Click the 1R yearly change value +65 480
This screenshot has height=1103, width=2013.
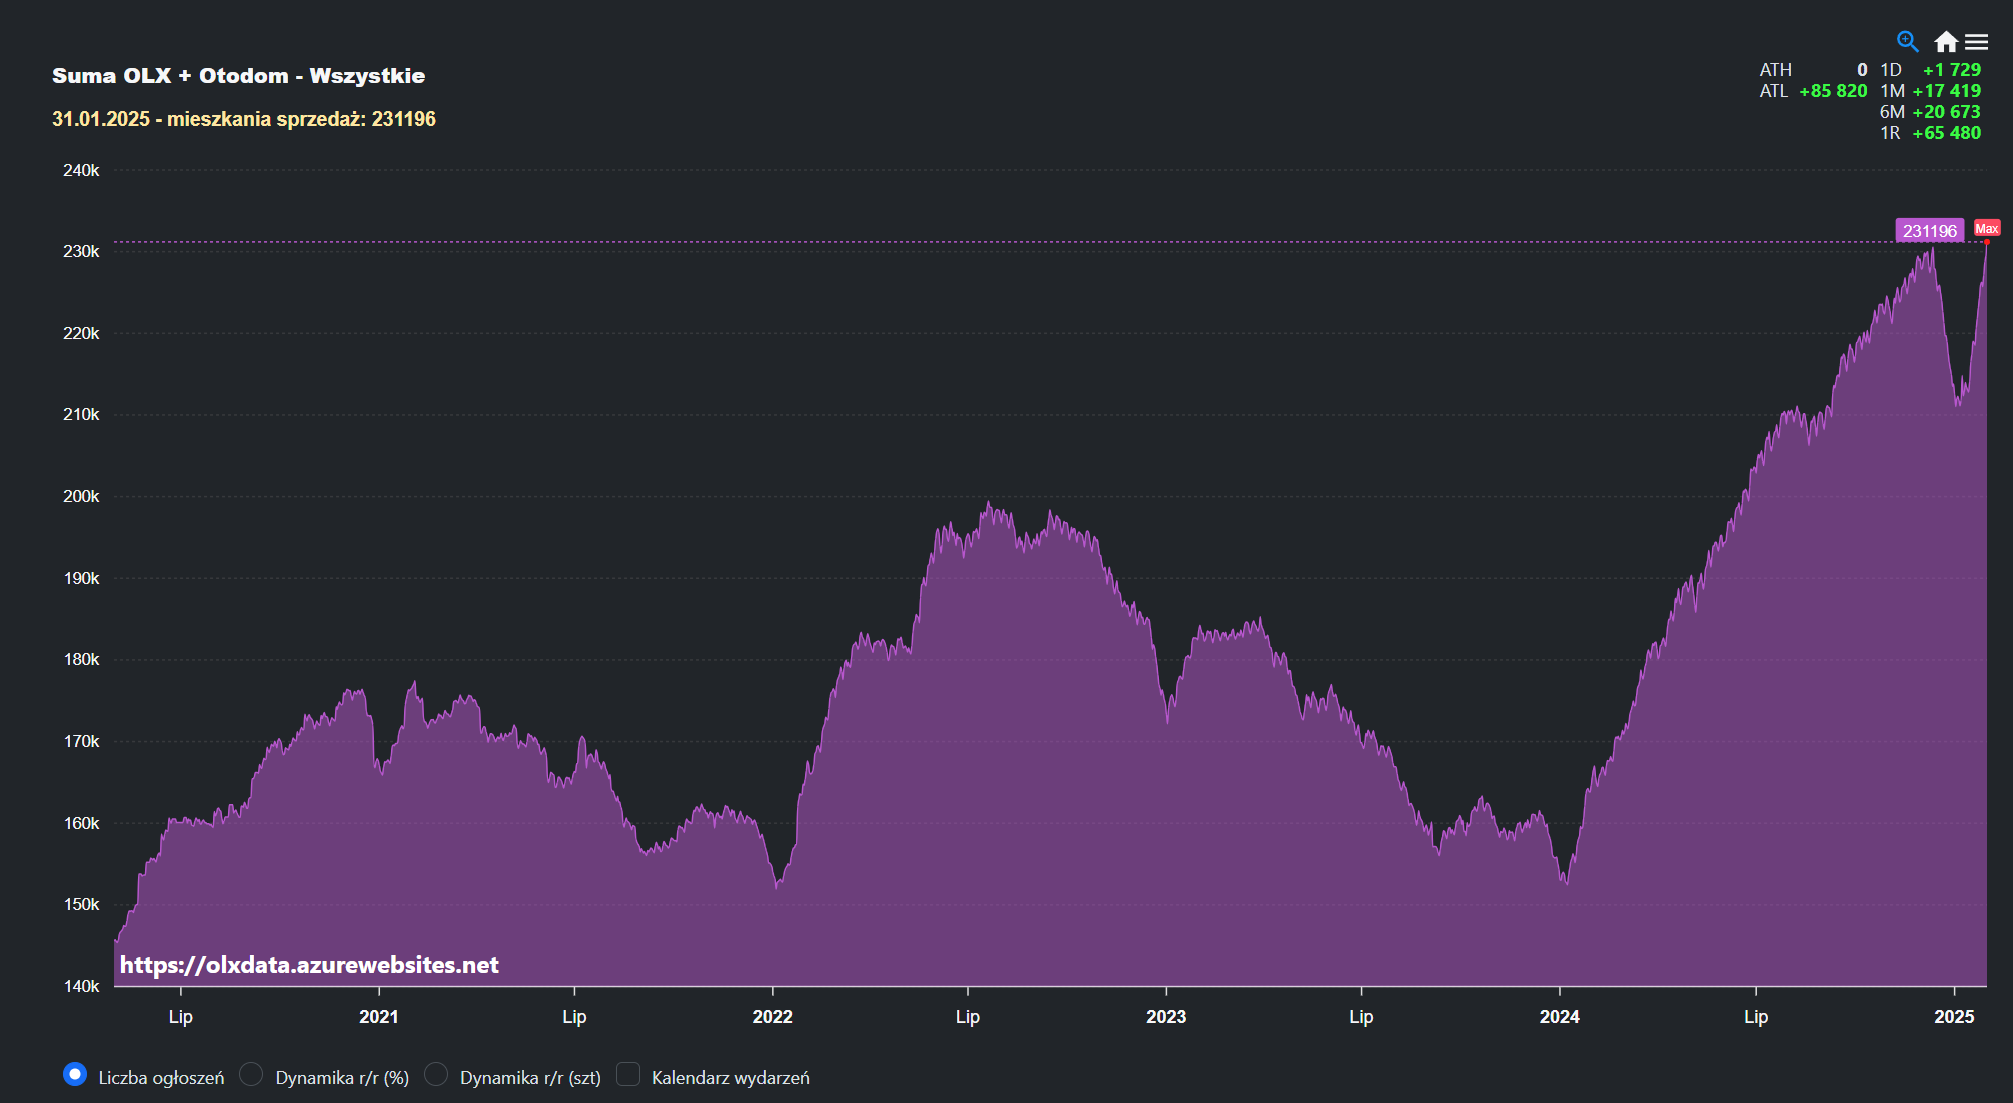click(1946, 133)
